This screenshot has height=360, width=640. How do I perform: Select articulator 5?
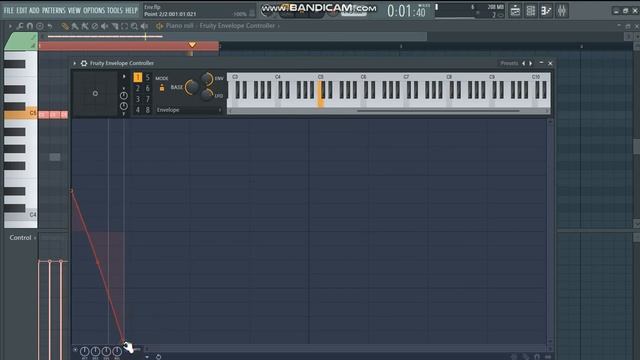tap(148, 78)
